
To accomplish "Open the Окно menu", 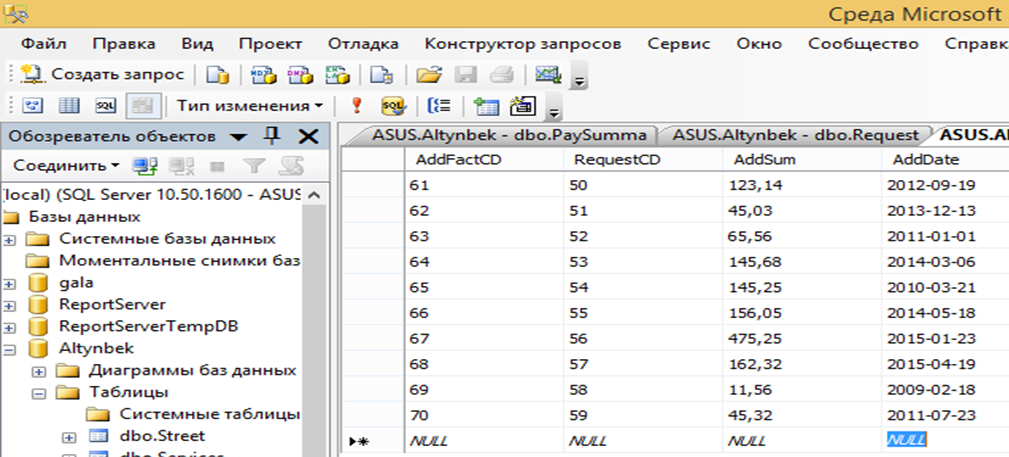I will (x=759, y=44).
